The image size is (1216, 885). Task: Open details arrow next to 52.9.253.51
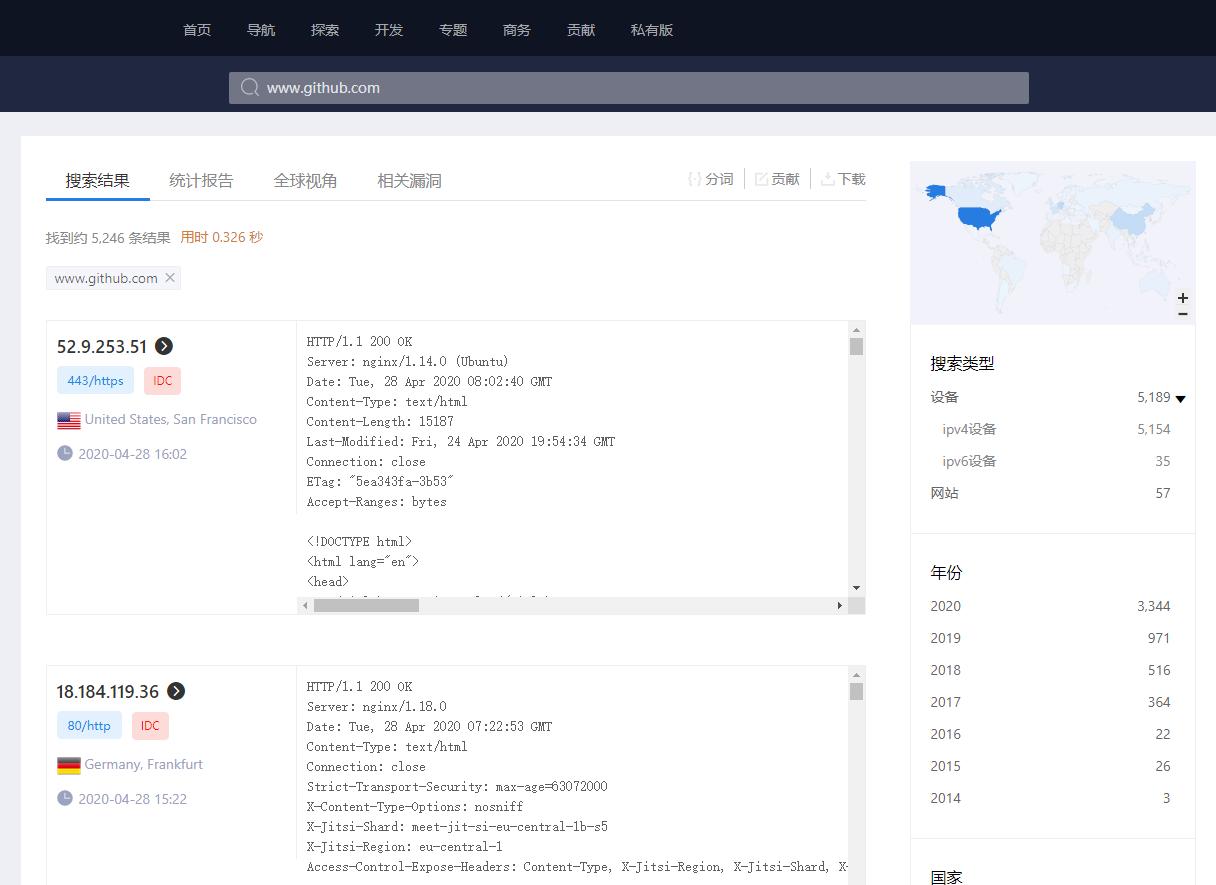click(163, 346)
